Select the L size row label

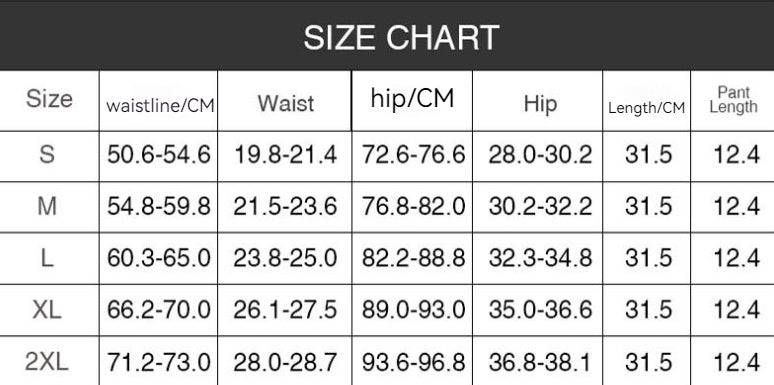pyautogui.click(x=47, y=258)
